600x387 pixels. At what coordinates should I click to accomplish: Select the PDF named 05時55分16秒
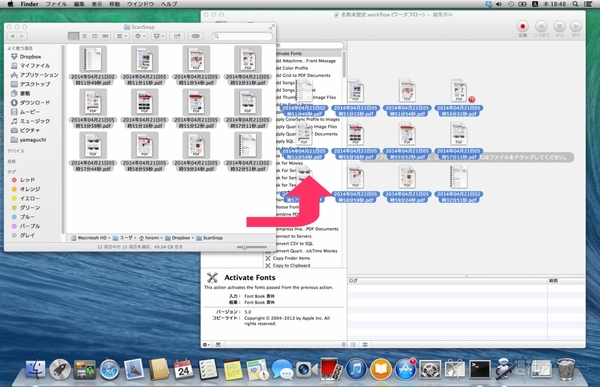pos(145,109)
